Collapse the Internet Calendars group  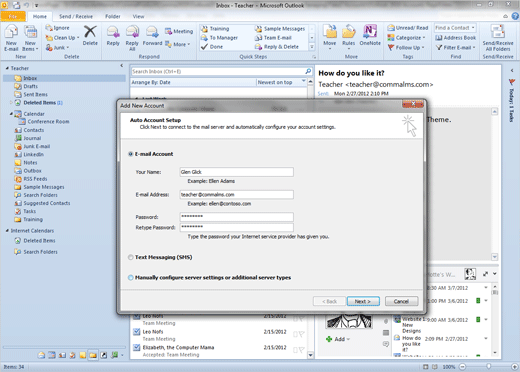pyautogui.click(x=7, y=231)
